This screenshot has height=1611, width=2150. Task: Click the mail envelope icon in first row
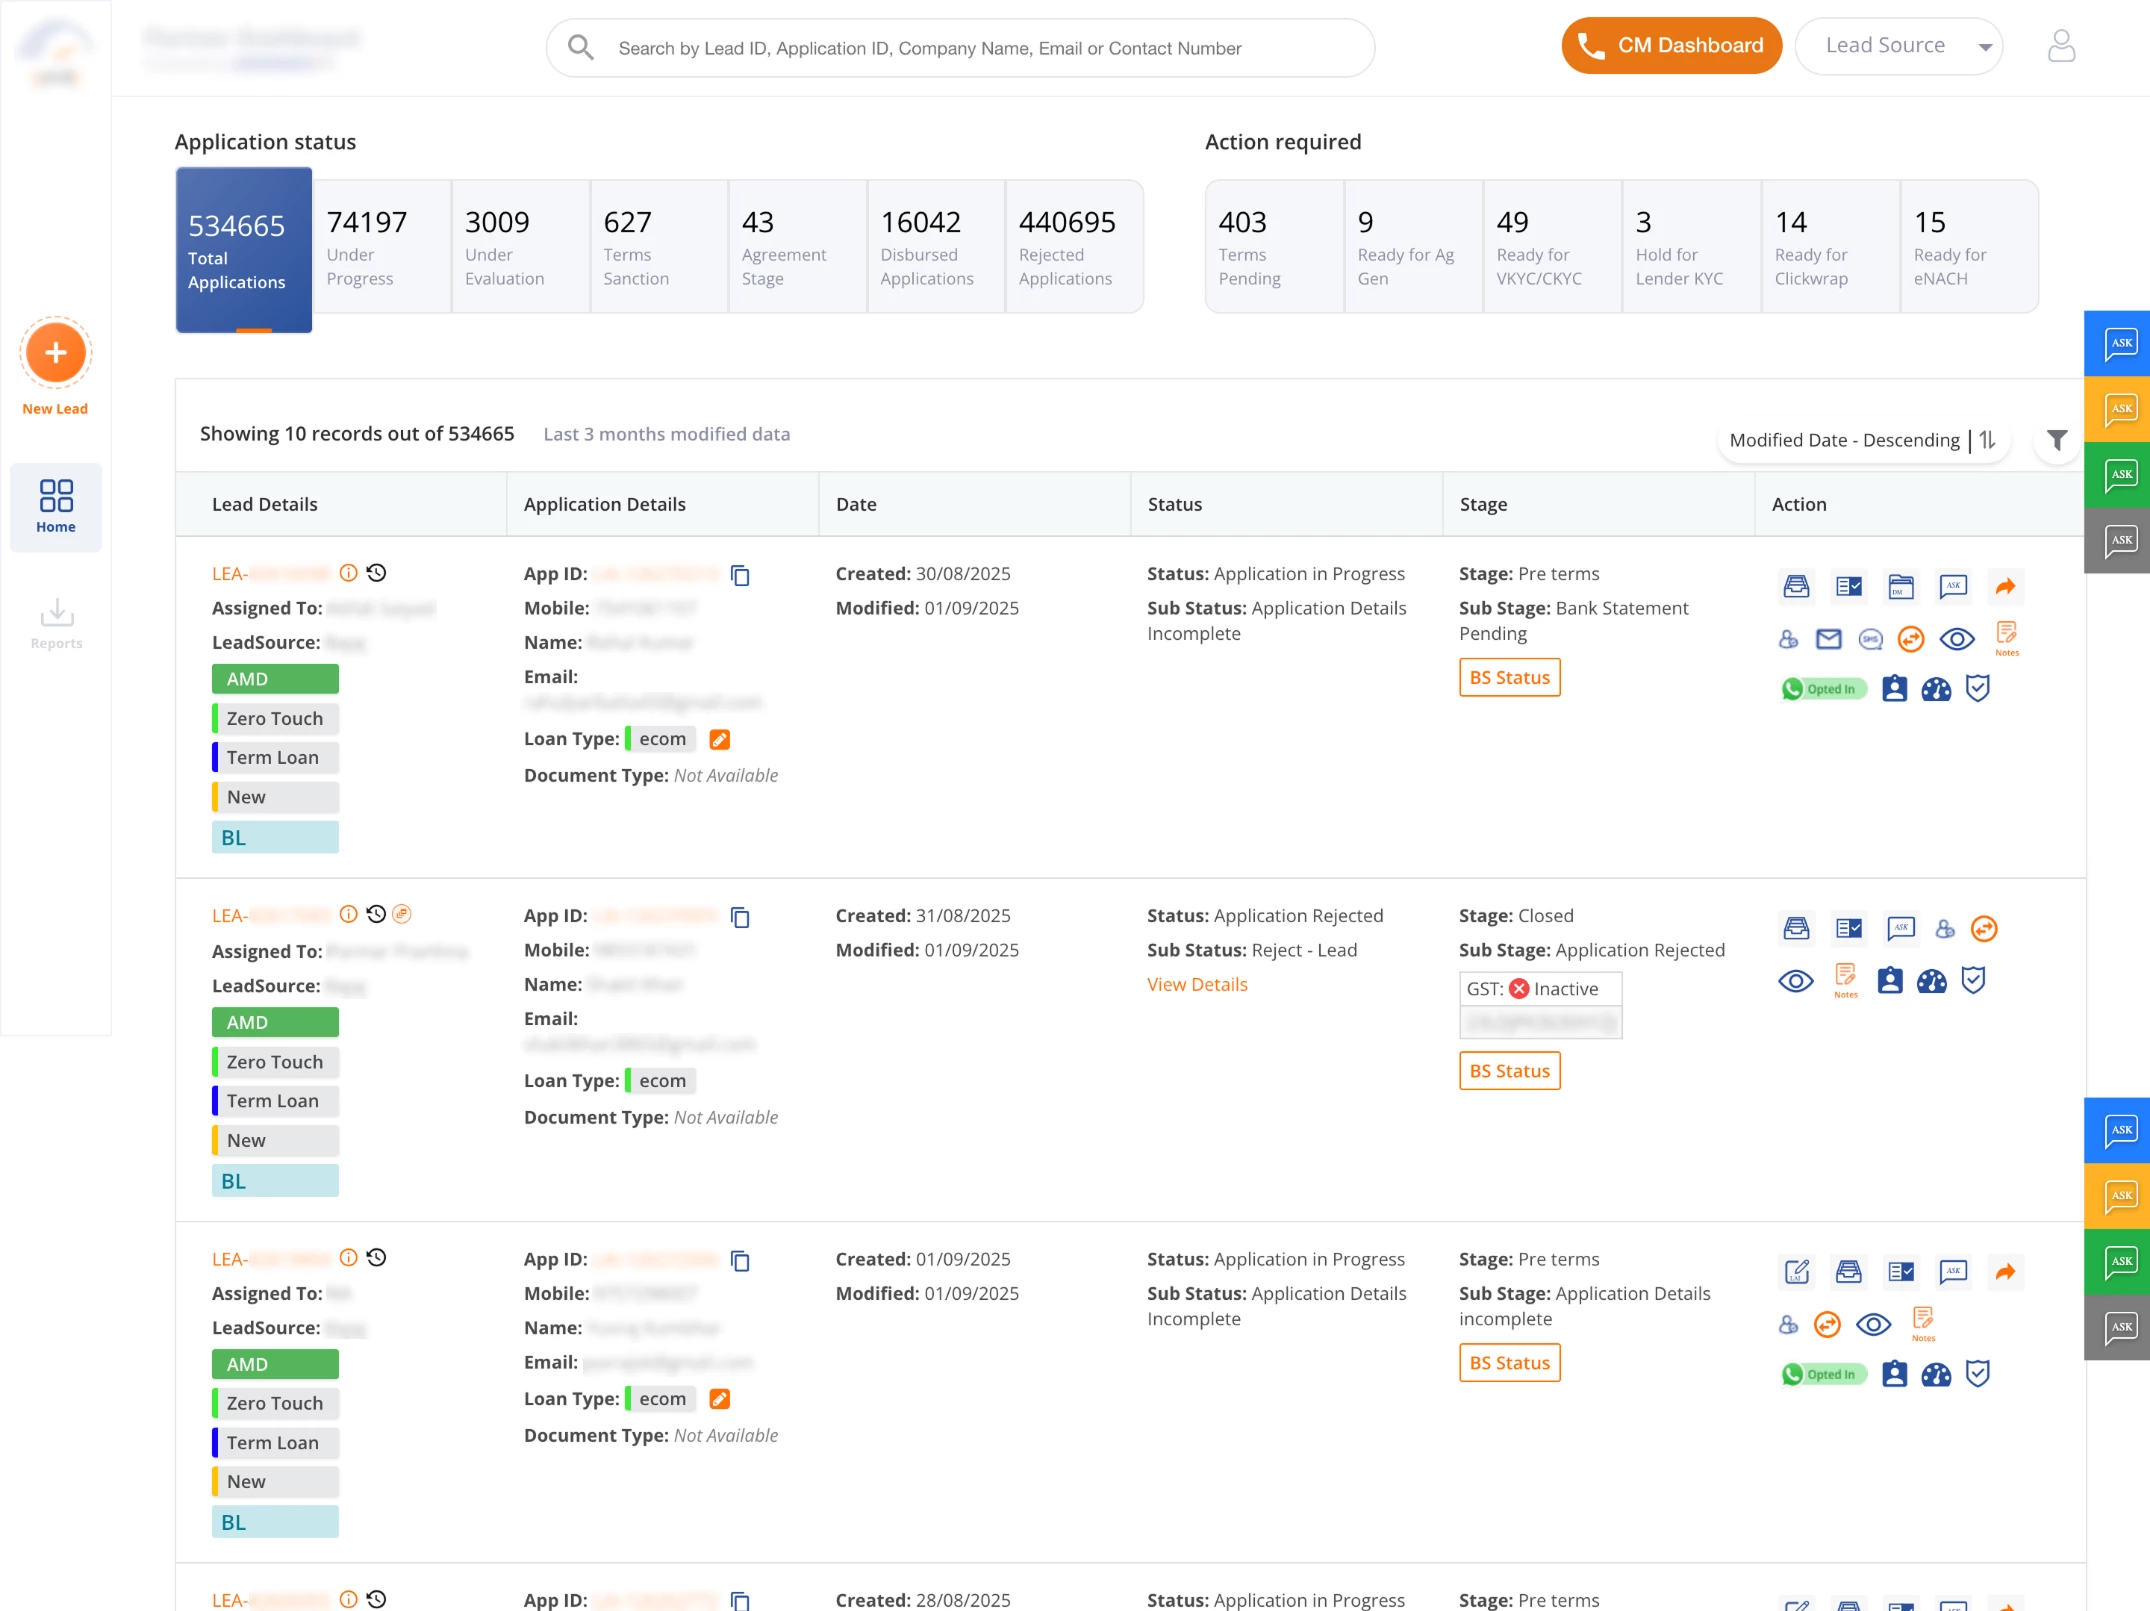pos(1828,639)
